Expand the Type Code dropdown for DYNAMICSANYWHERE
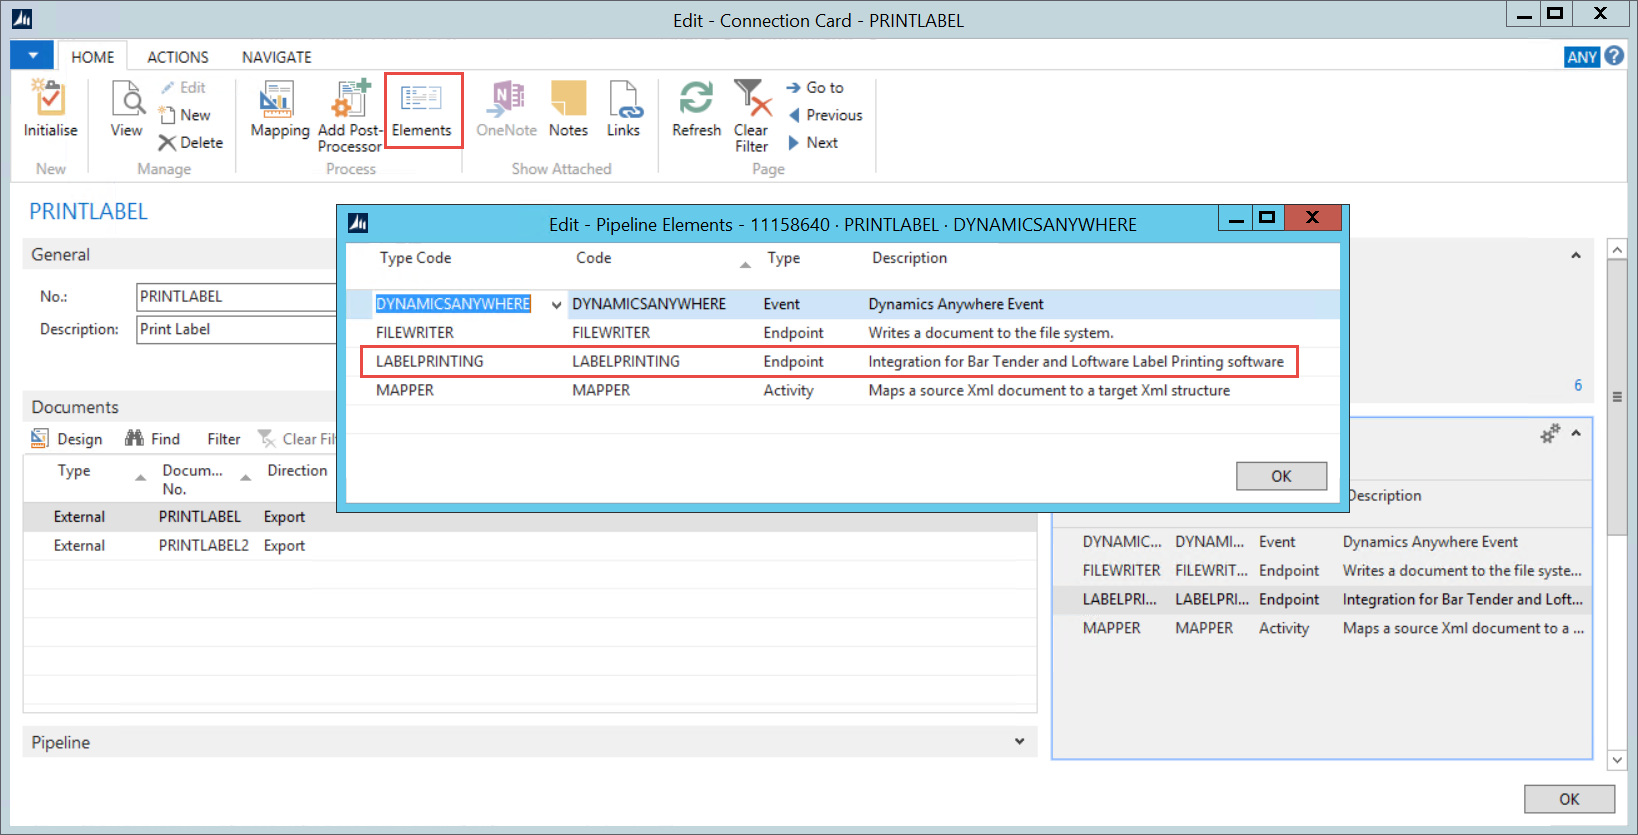The width and height of the screenshot is (1638, 835). point(556,305)
